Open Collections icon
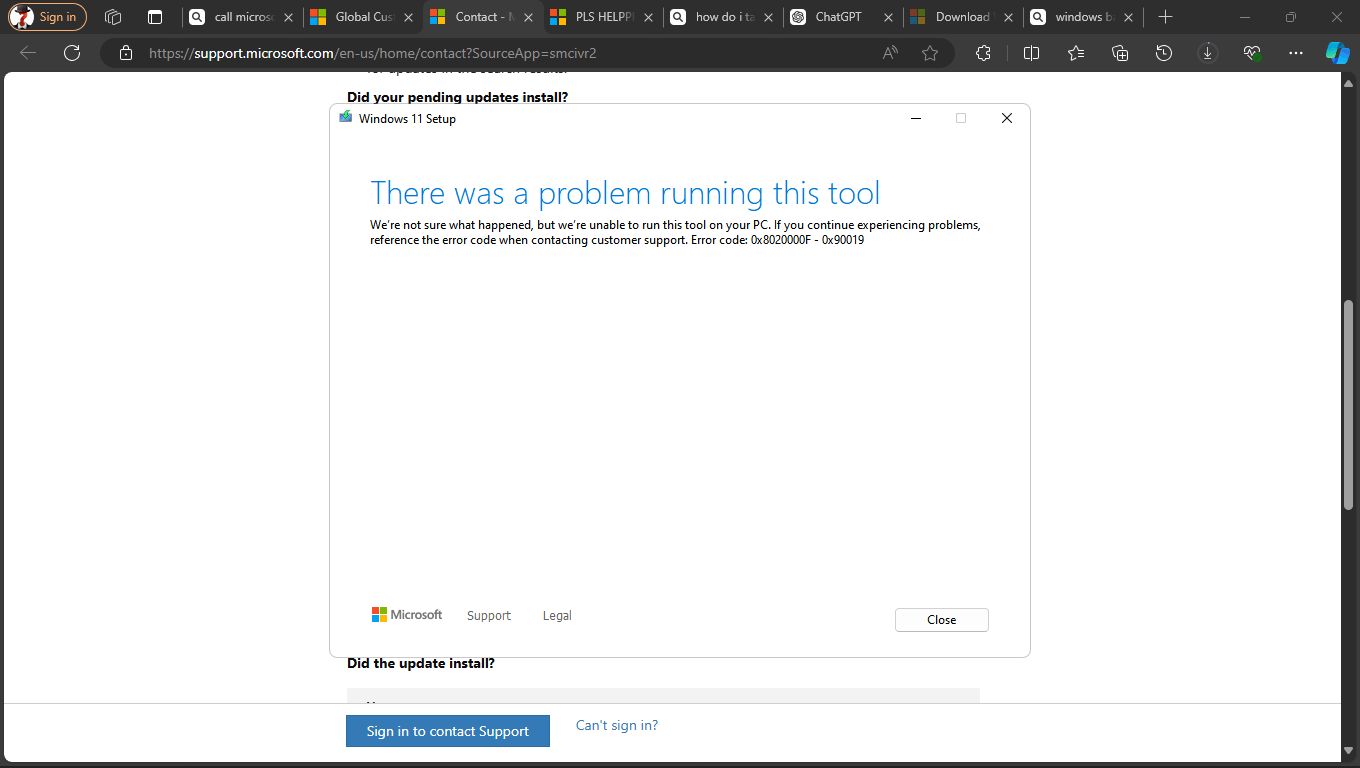 (1120, 53)
